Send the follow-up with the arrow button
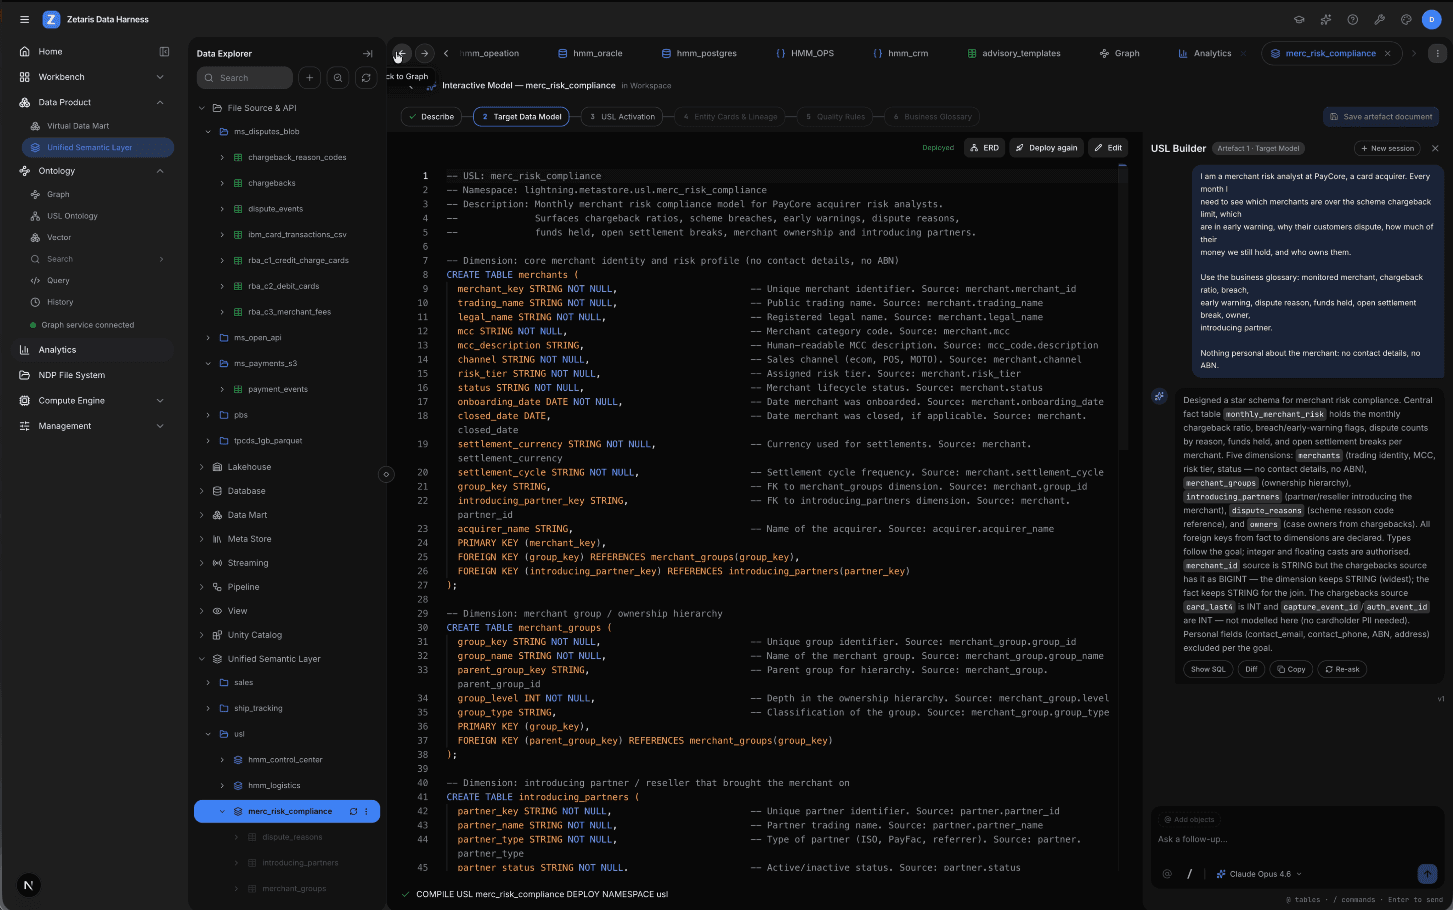1453x910 pixels. [1427, 874]
